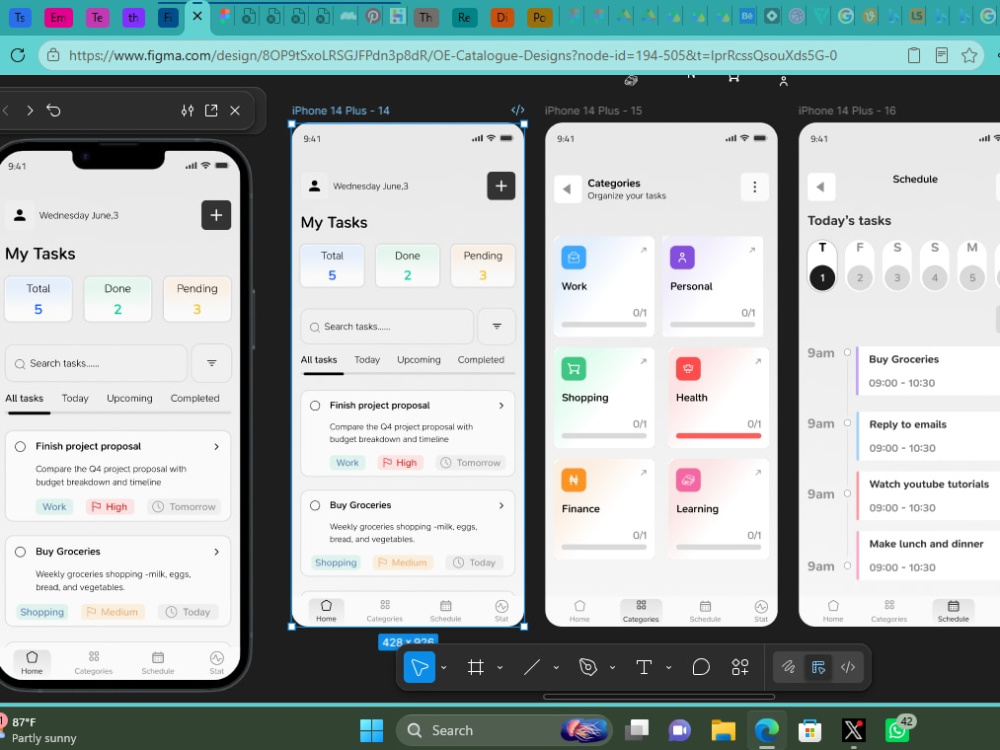
Task: Select the iPhone 14 Plus - 15 frame label
Action: (x=593, y=111)
